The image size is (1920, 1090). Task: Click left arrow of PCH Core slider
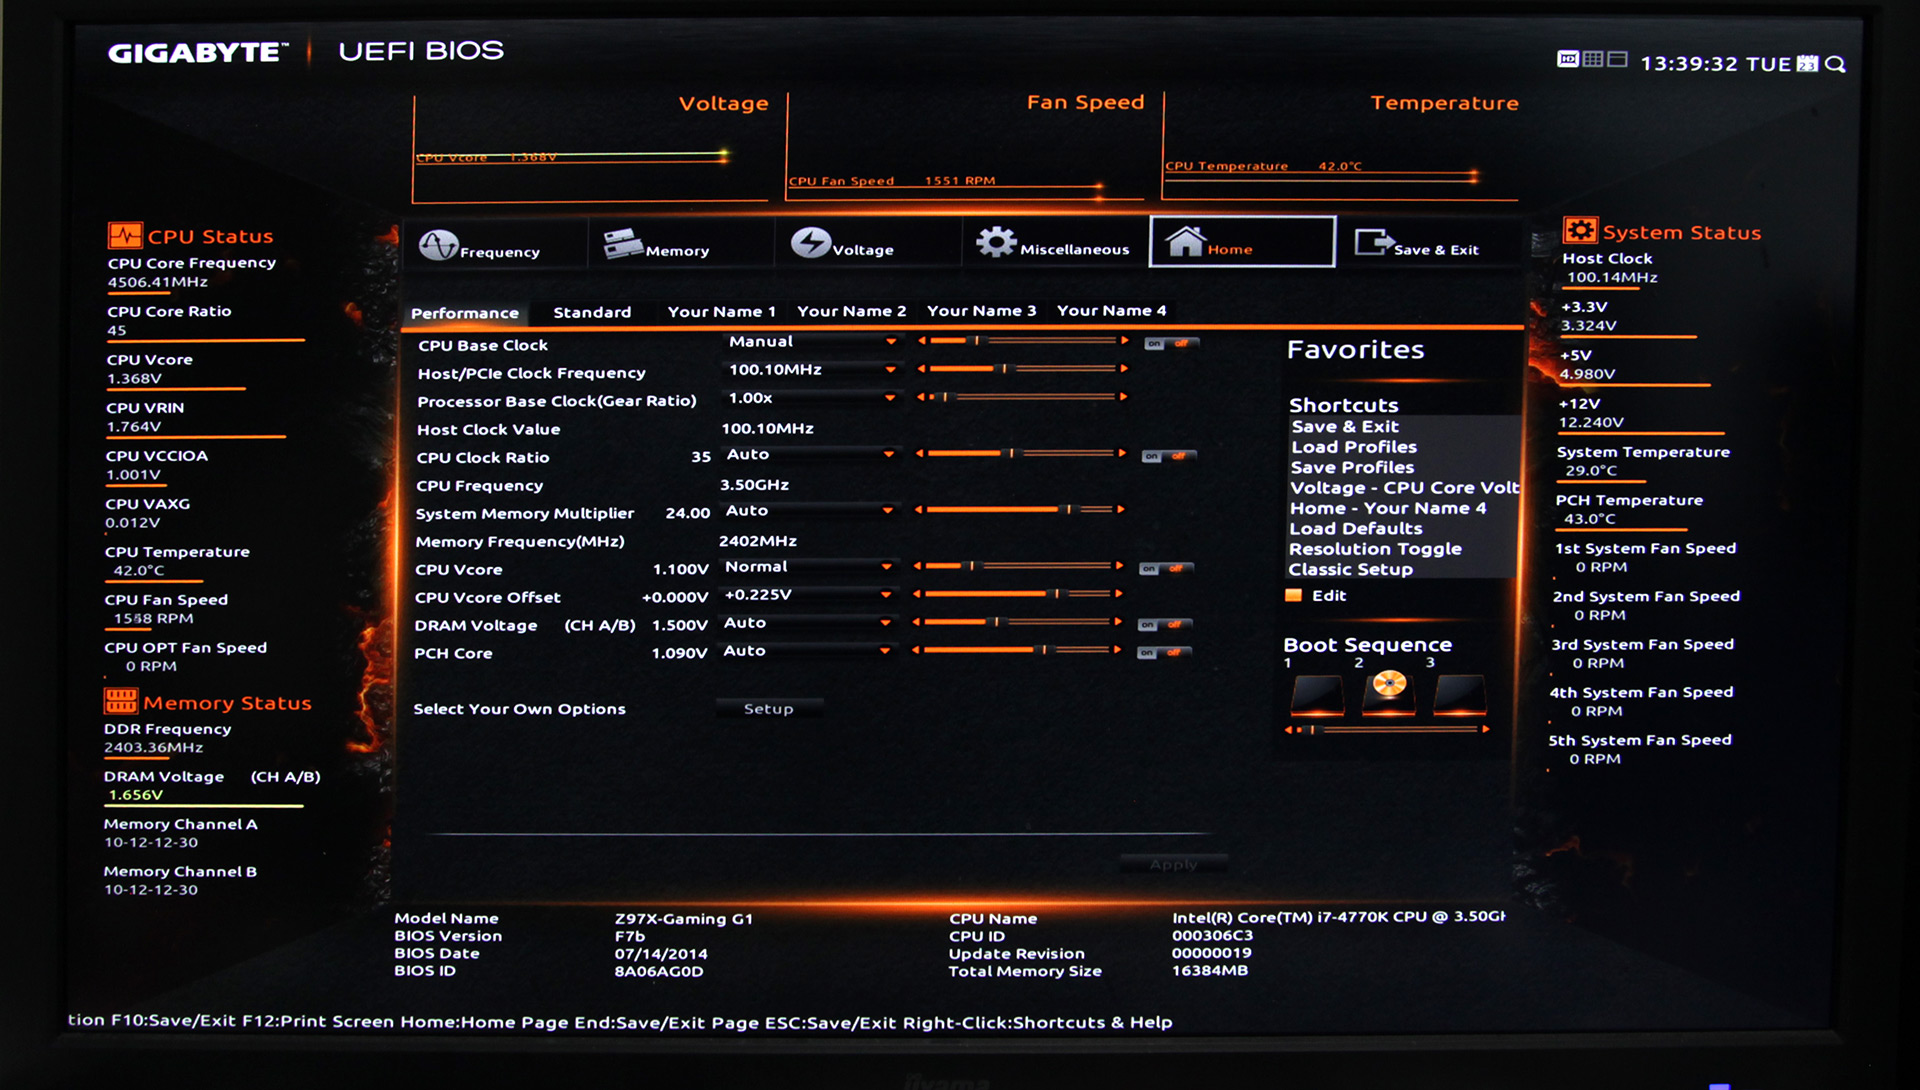917,650
